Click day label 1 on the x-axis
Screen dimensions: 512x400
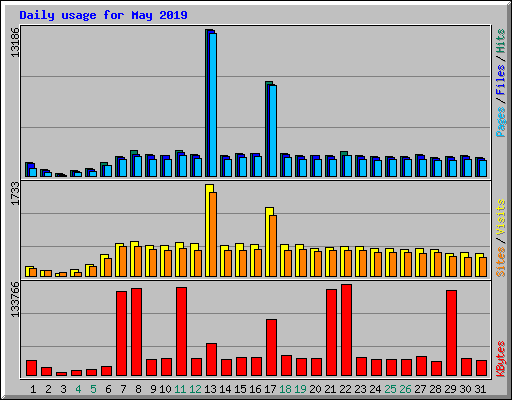pyautogui.click(x=33, y=389)
